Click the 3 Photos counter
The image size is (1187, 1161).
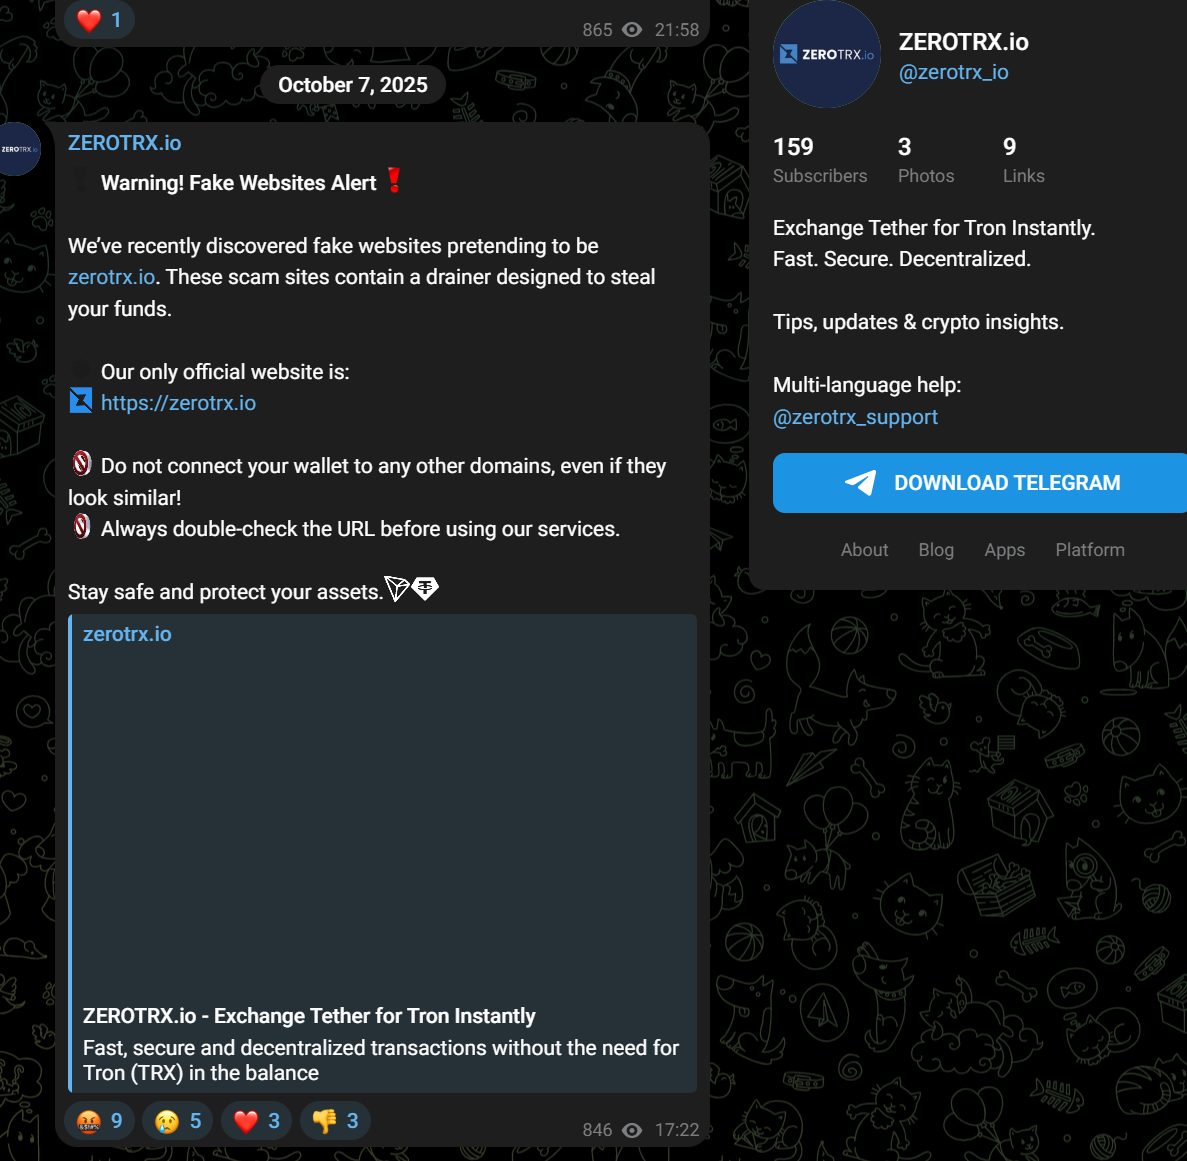926,160
